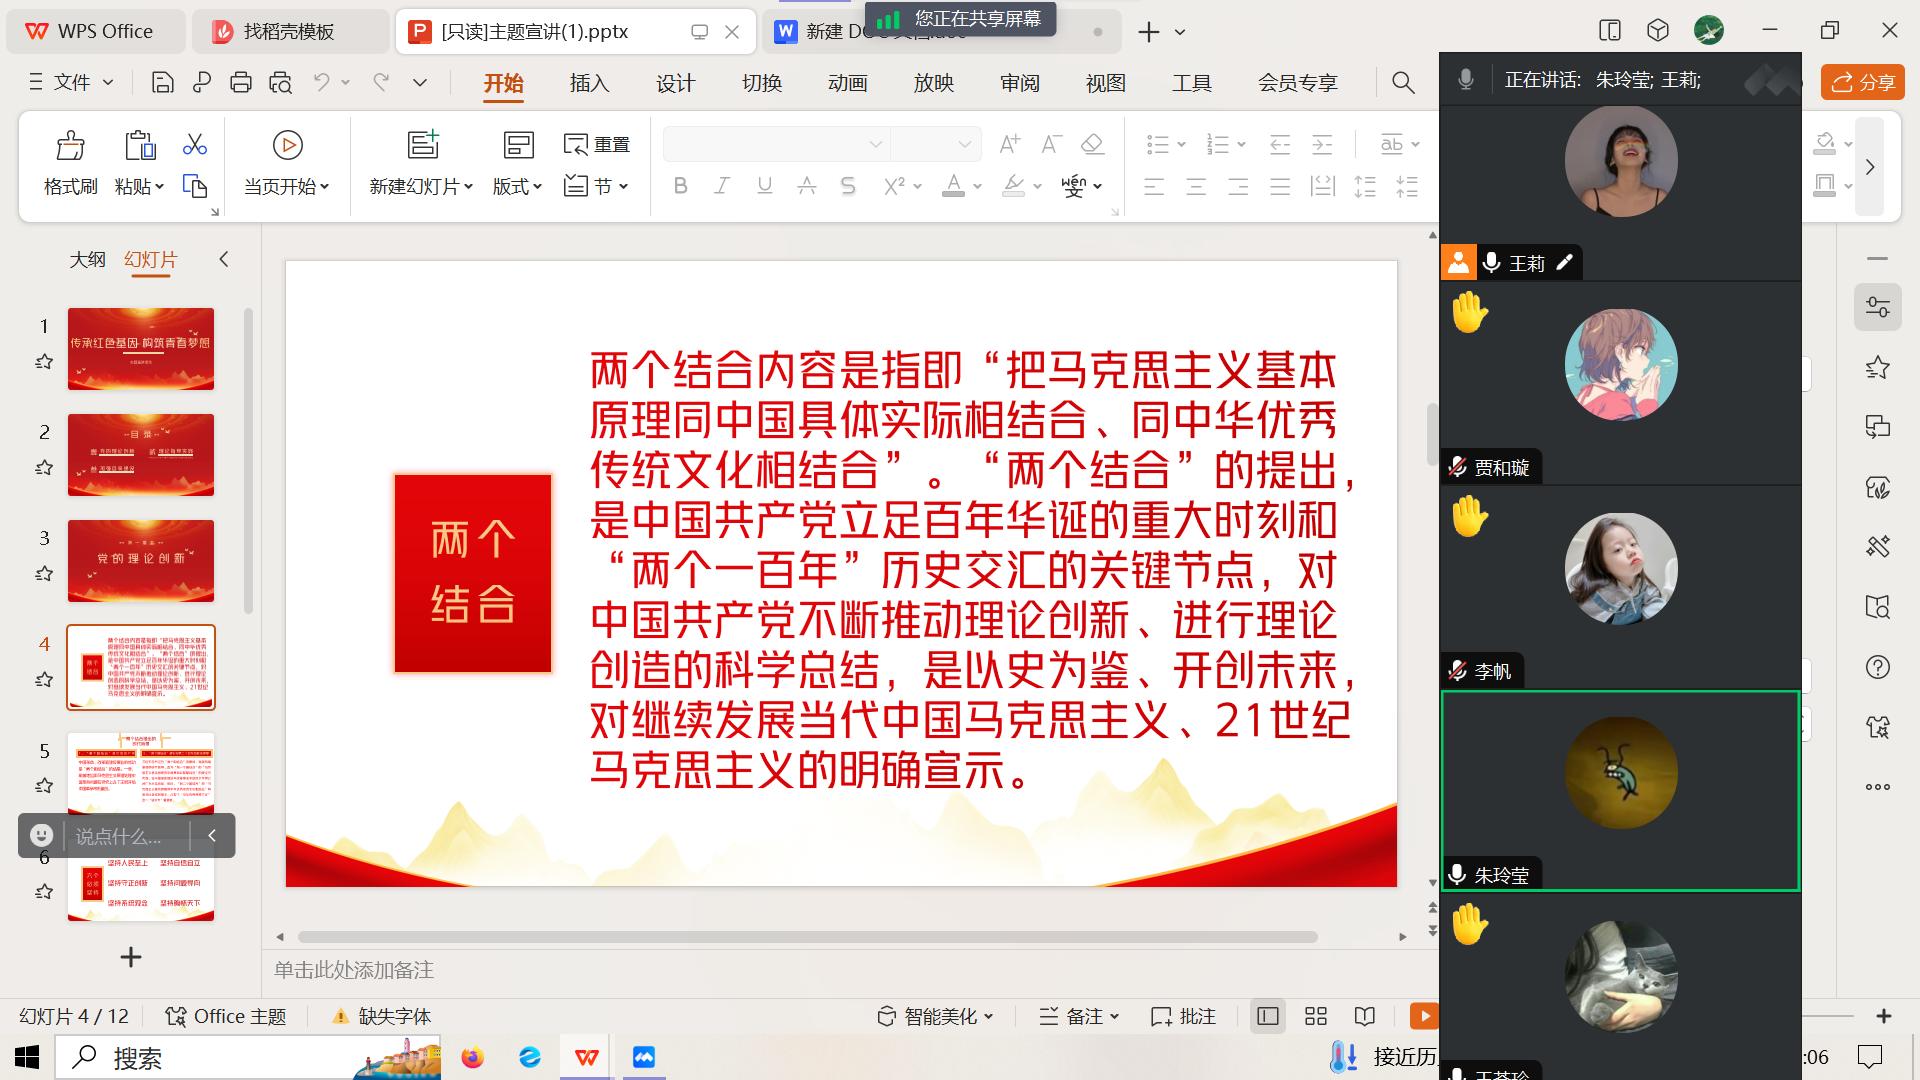Image resolution: width=1920 pixels, height=1080 pixels.
Task: Switch to the Design (设计) tab
Action: tap(675, 83)
